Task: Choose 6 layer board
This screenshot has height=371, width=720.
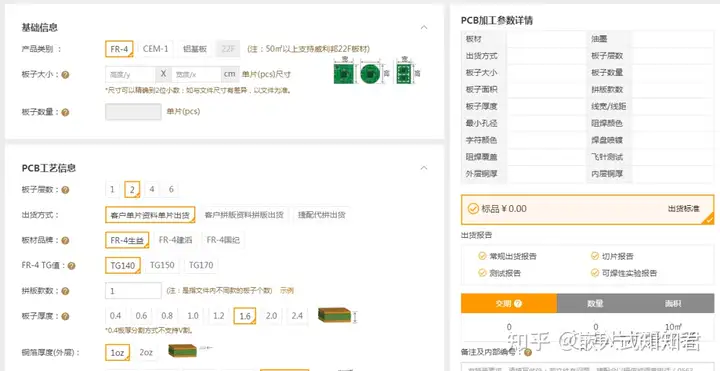Action: tap(171, 190)
